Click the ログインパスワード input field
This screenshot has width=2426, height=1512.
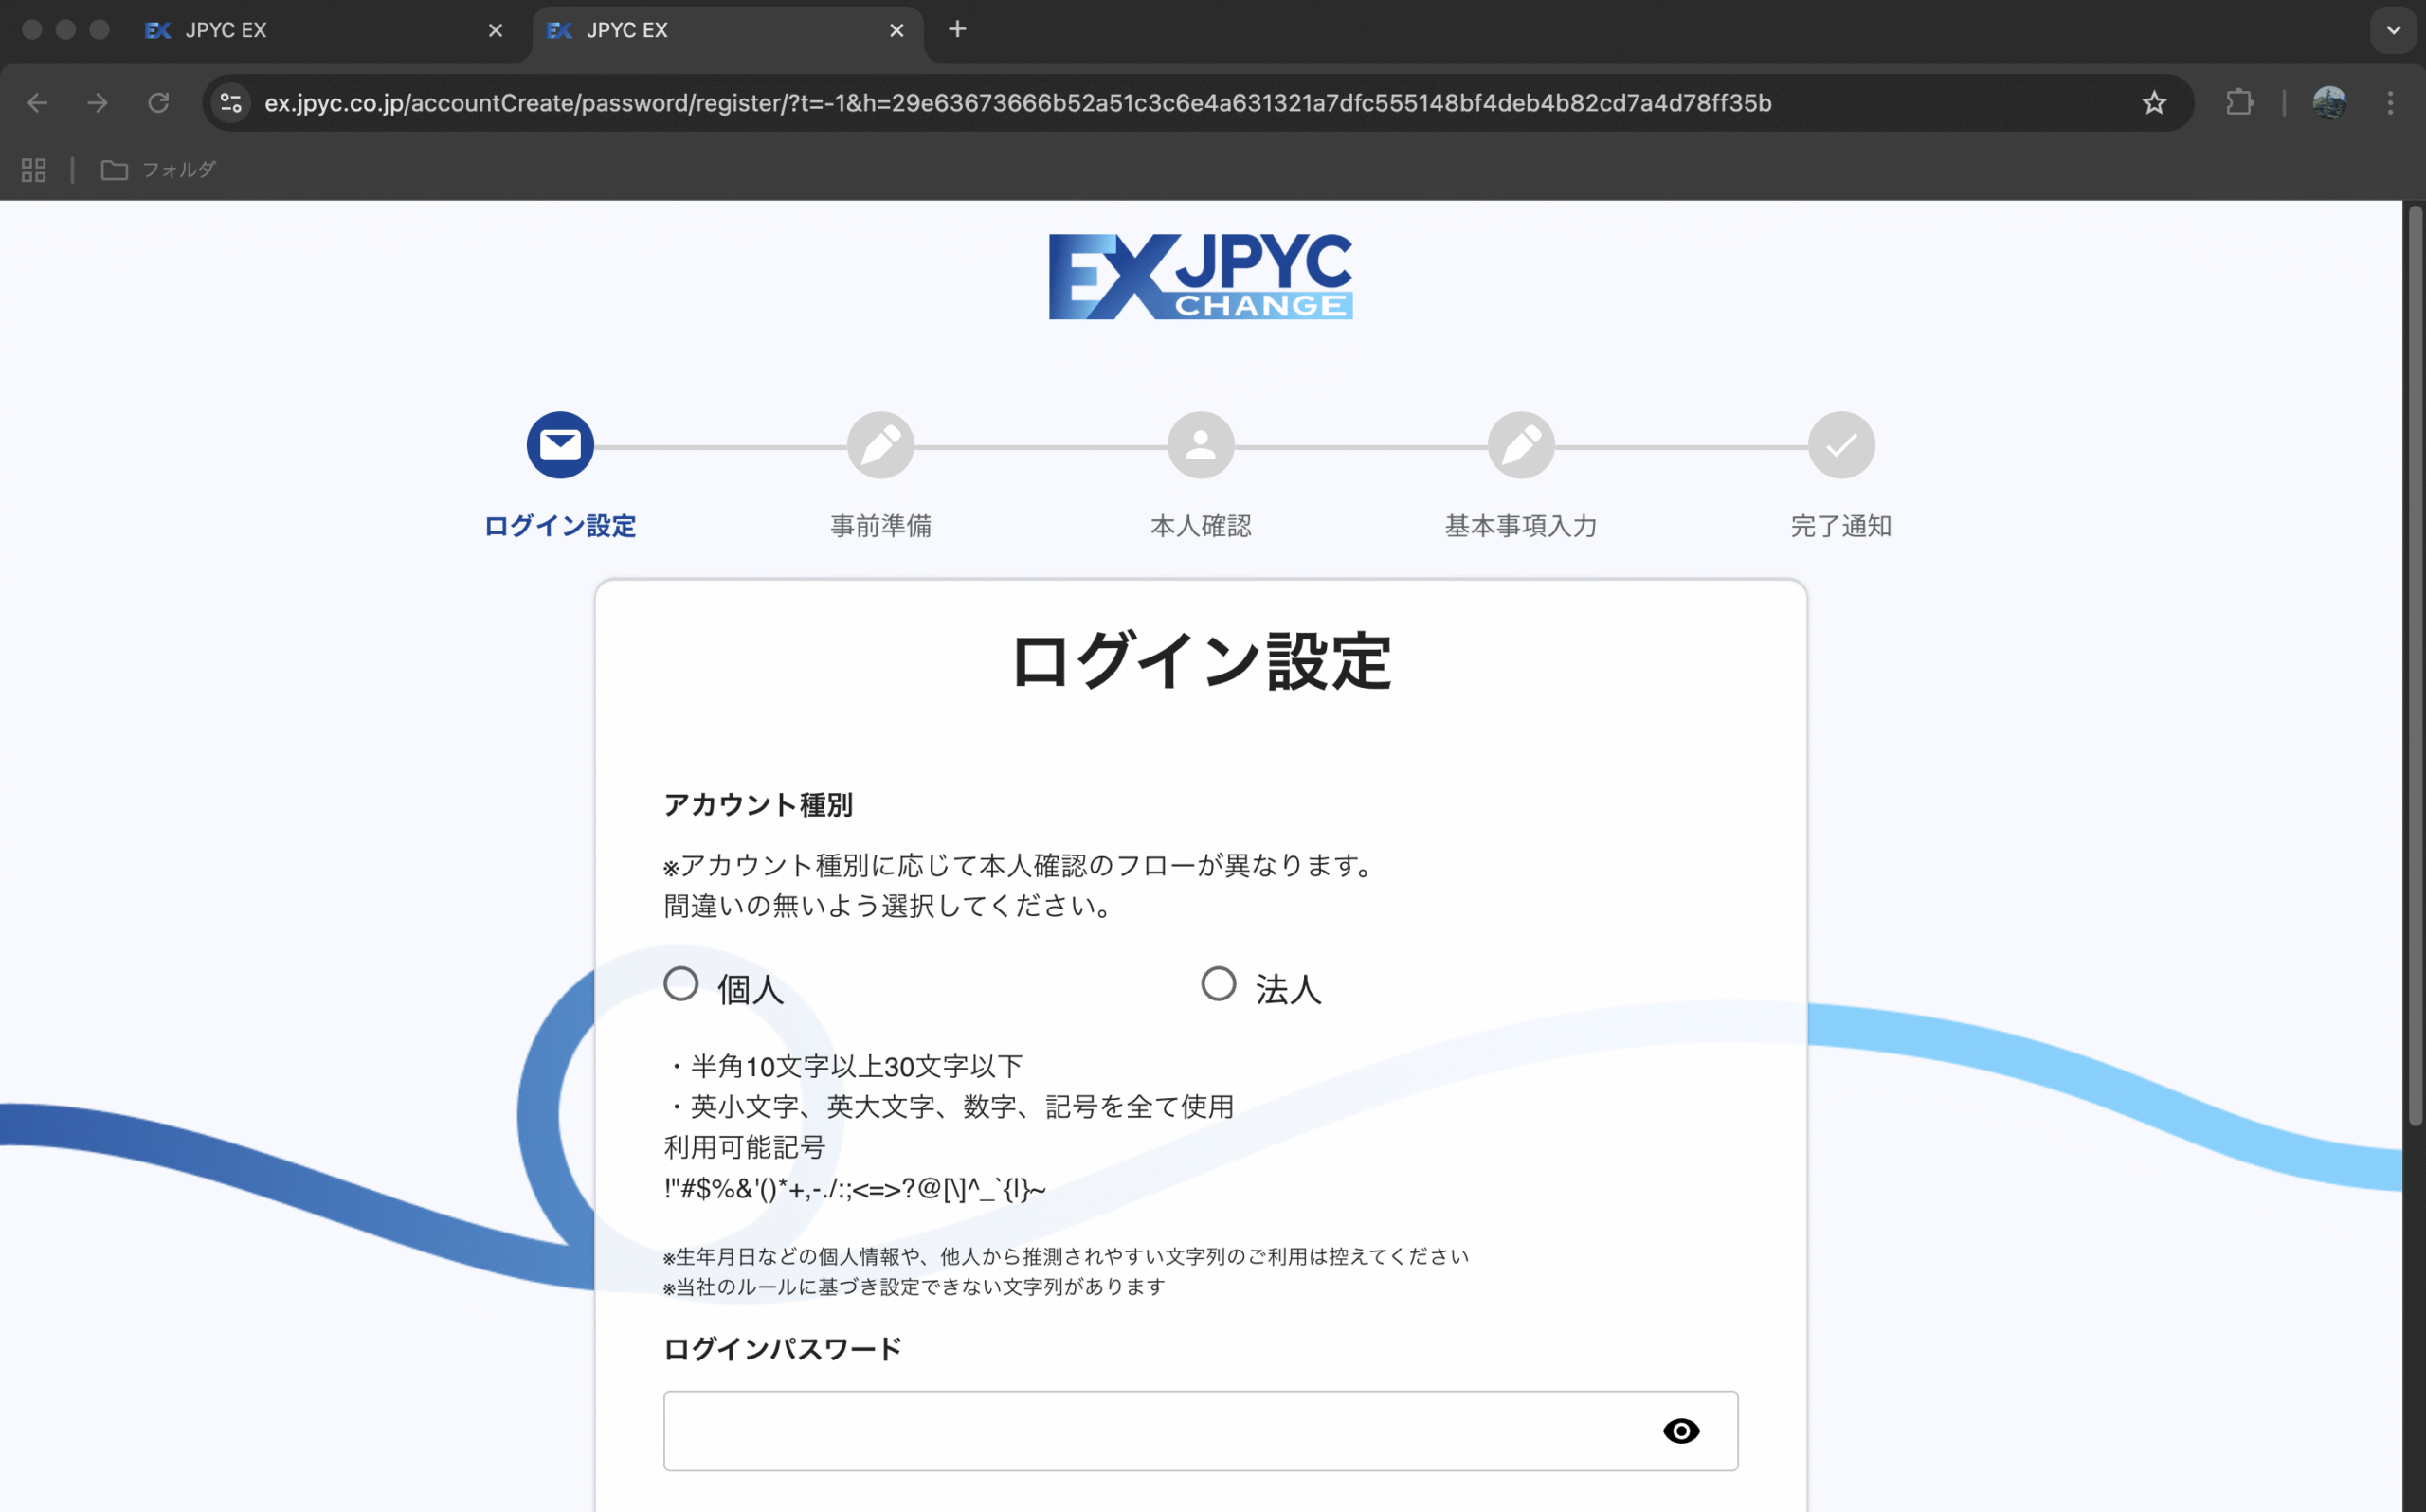tap(1150, 1431)
